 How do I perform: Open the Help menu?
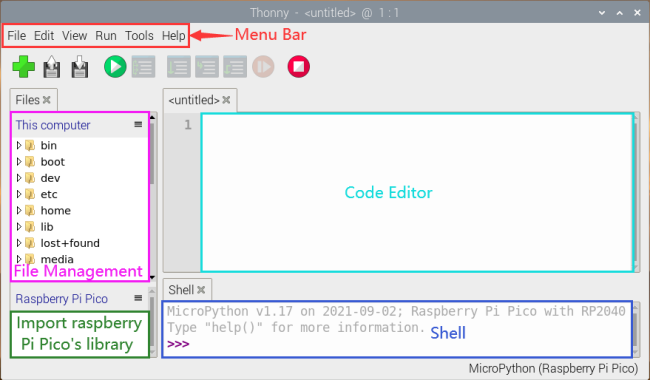tap(173, 36)
